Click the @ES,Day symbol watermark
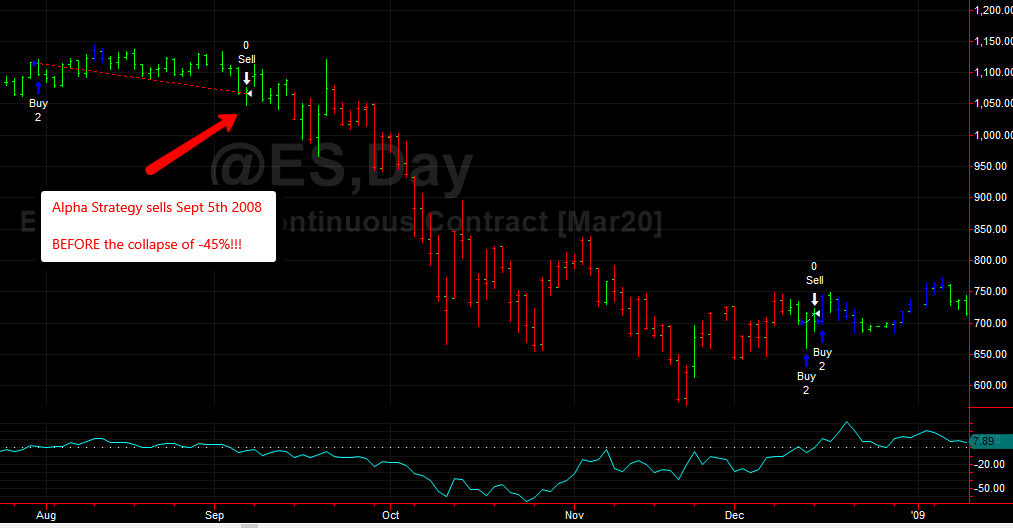Screen dimensions: 1013x528 click(341, 169)
